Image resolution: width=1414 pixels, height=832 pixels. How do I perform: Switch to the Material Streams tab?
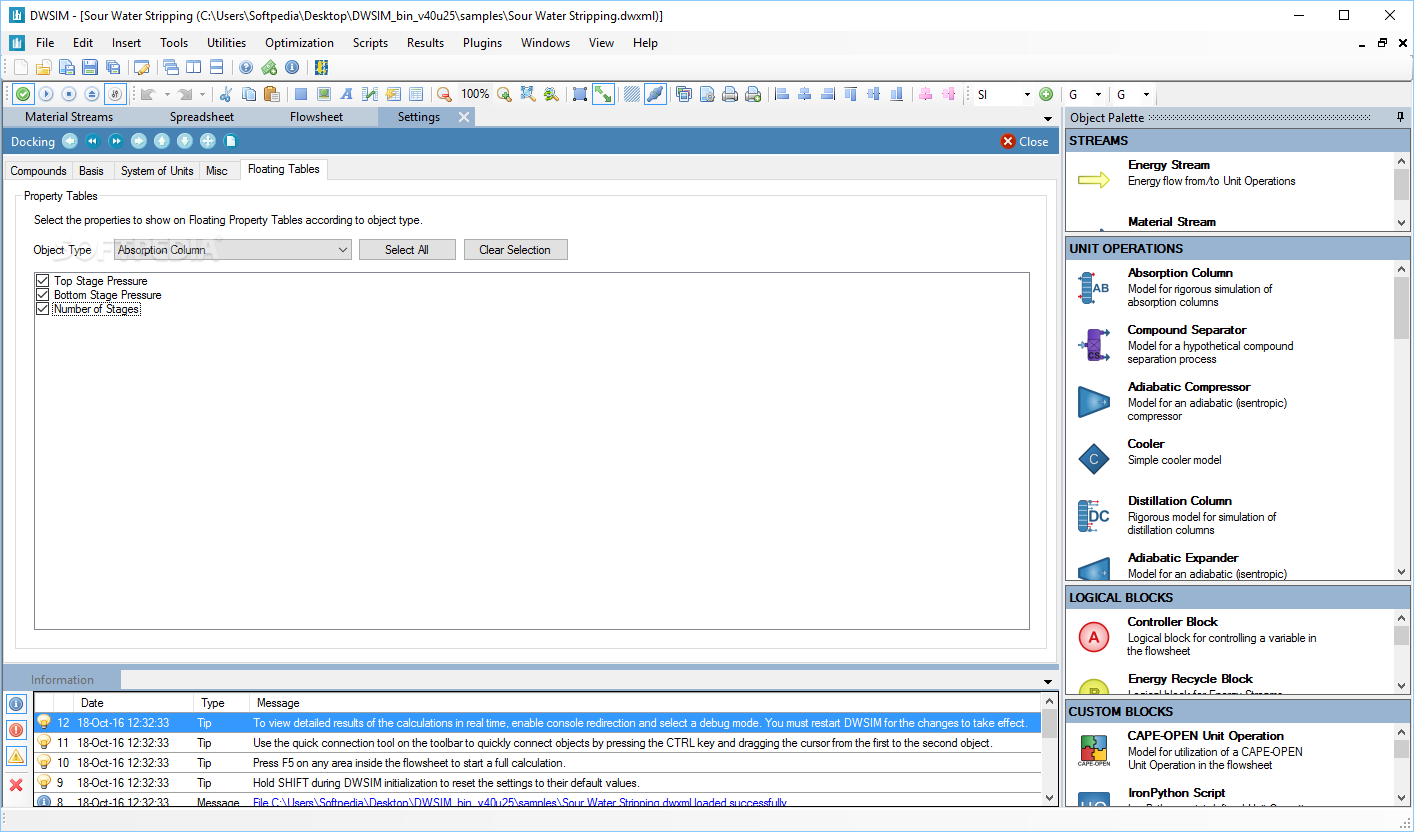pos(69,117)
